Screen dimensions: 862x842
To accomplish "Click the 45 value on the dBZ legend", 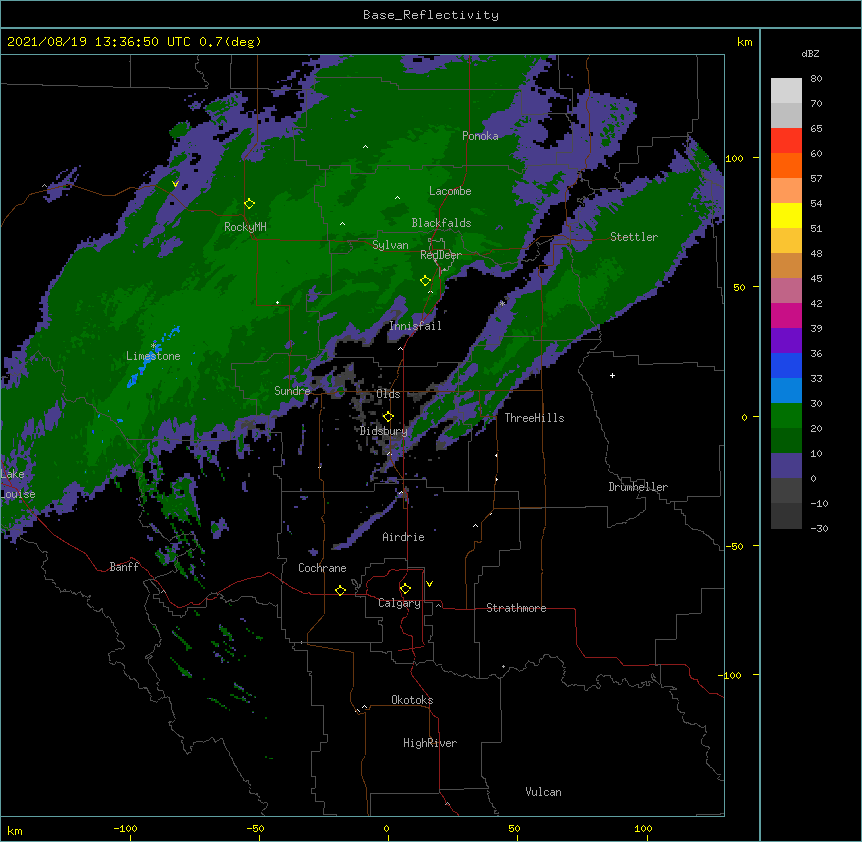I will [x=816, y=279].
